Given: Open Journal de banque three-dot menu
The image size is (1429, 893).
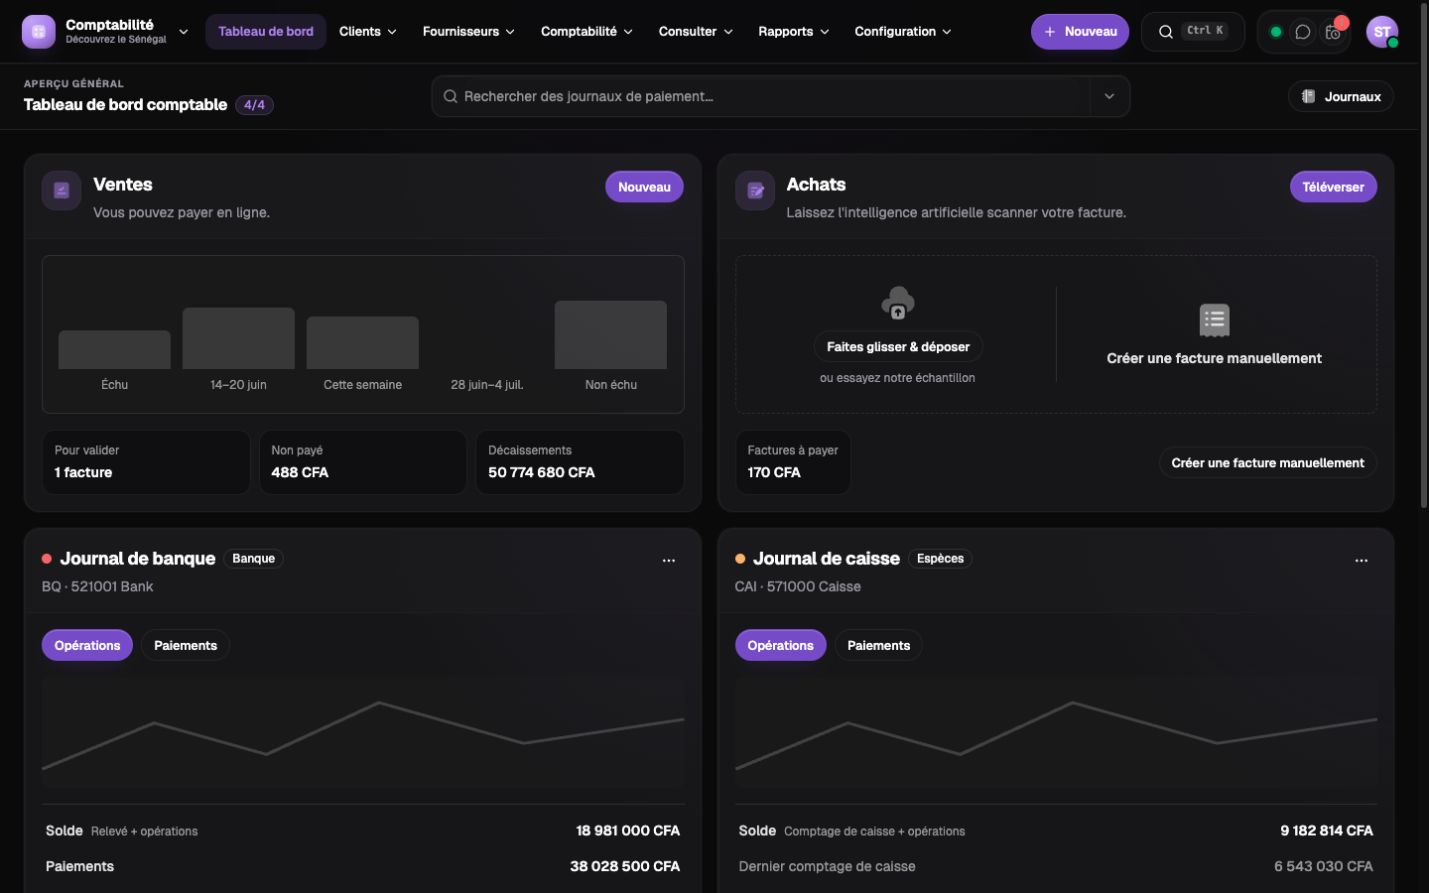Looking at the screenshot, I should (x=669, y=560).
